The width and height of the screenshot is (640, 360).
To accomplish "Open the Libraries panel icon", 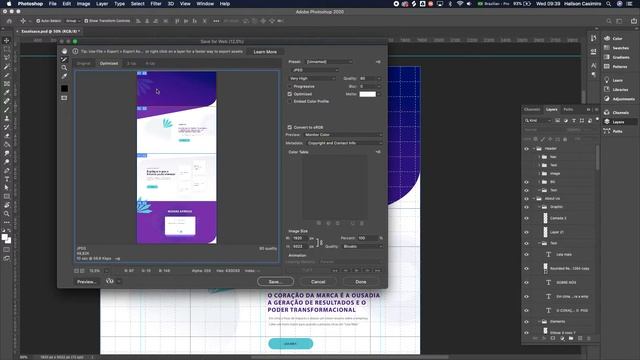I will [x=607, y=89].
